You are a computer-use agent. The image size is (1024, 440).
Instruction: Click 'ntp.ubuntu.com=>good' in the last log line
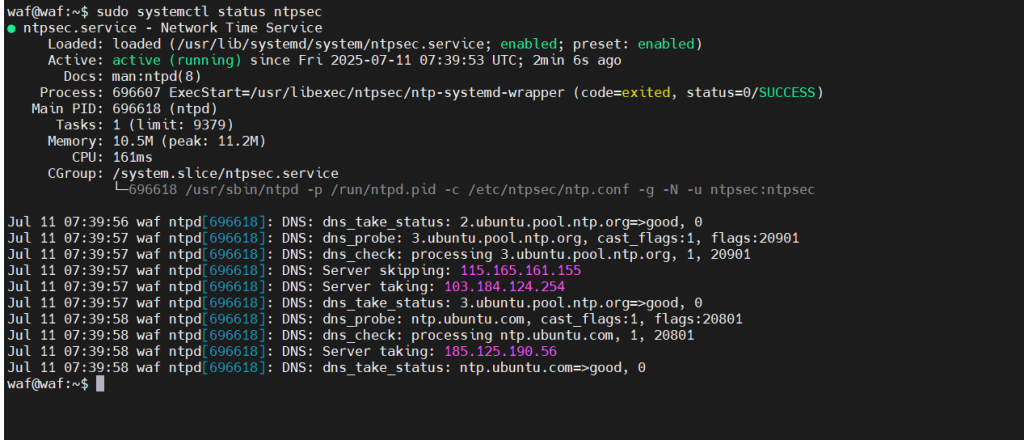538,368
